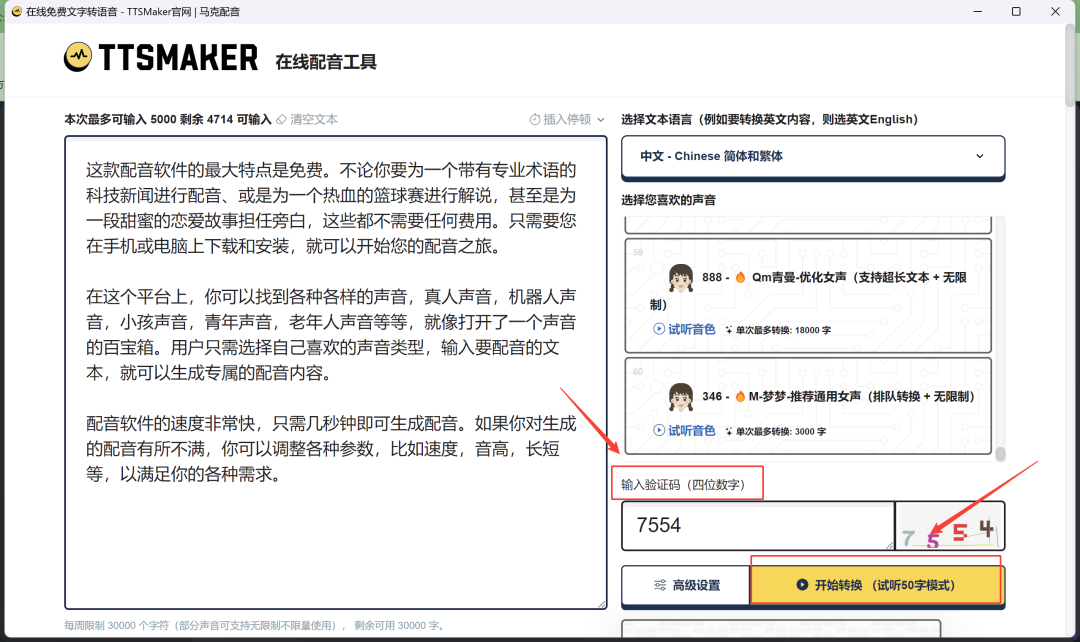Click the 单次最多转换: 18000 字 text
Image resolution: width=1080 pixels, height=642 pixels.
[x=783, y=330]
